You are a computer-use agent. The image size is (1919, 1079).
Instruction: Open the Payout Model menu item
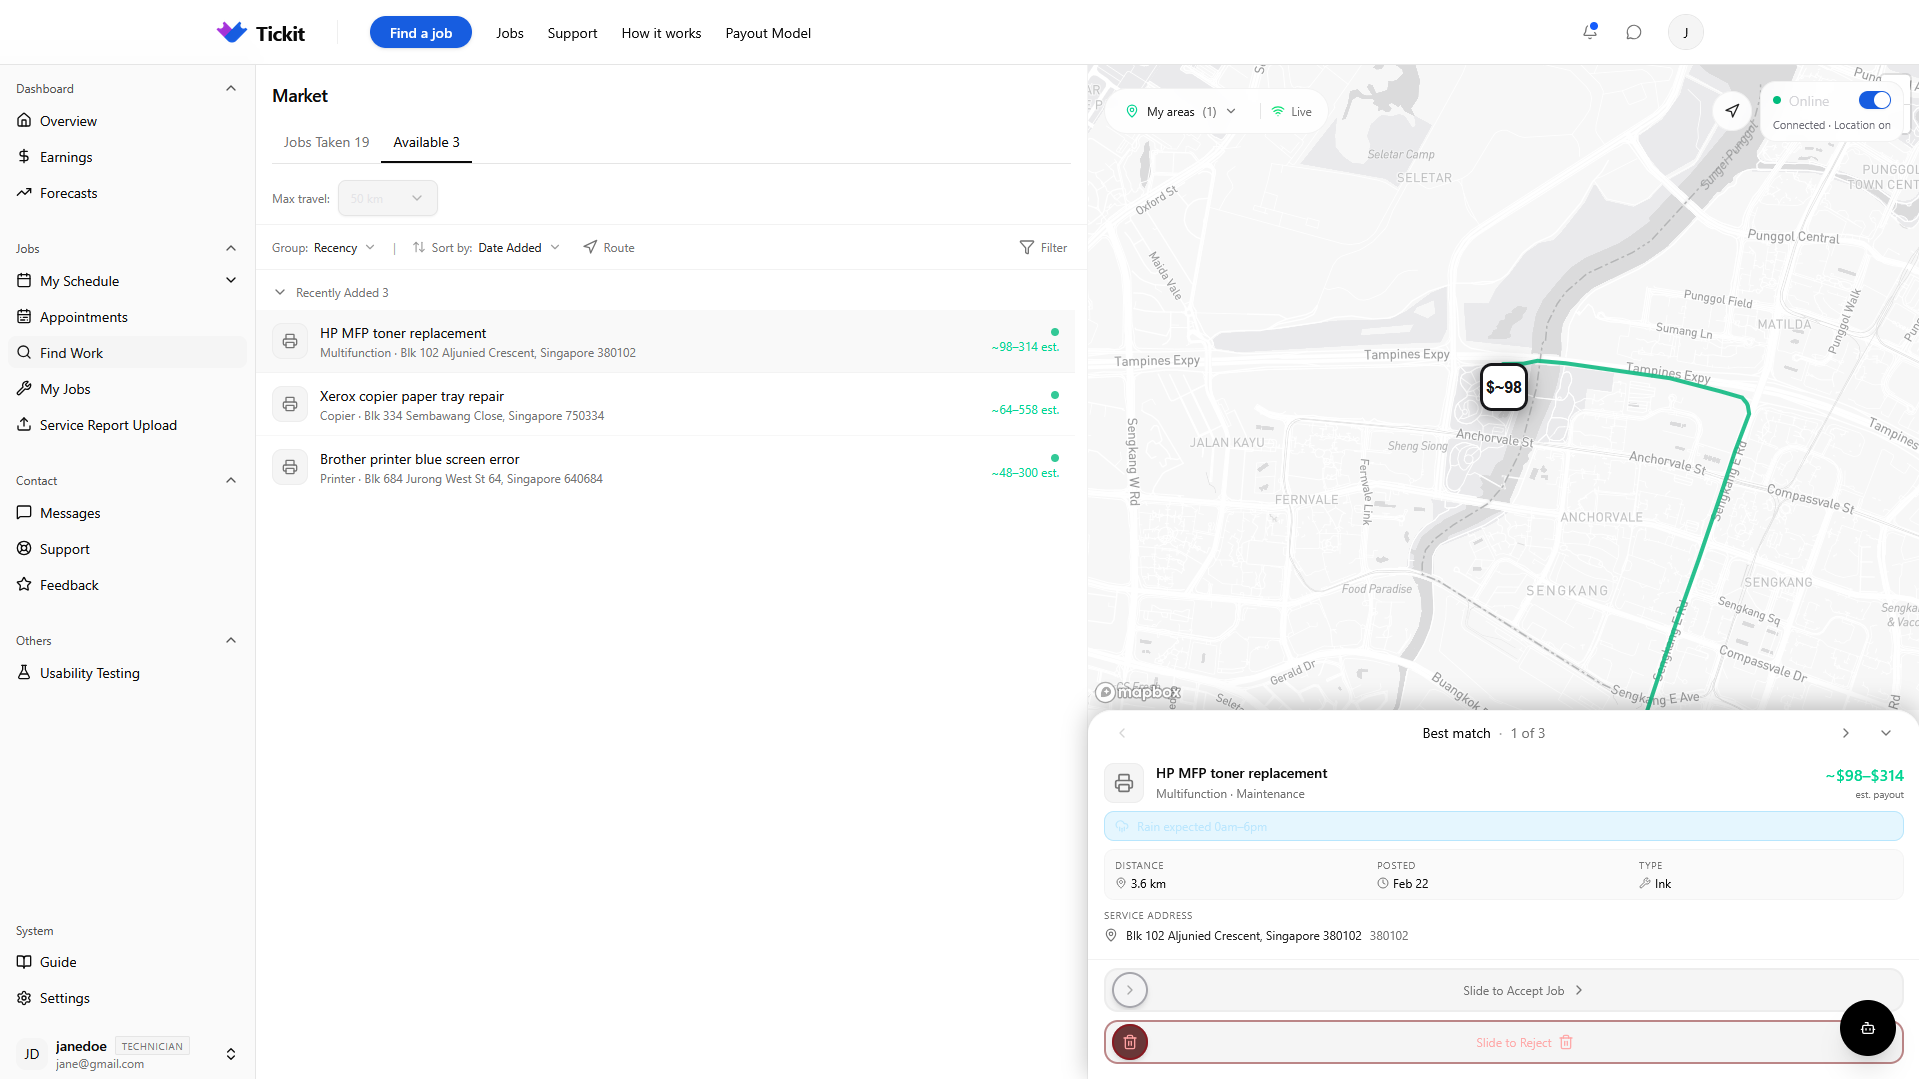[767, 33]
